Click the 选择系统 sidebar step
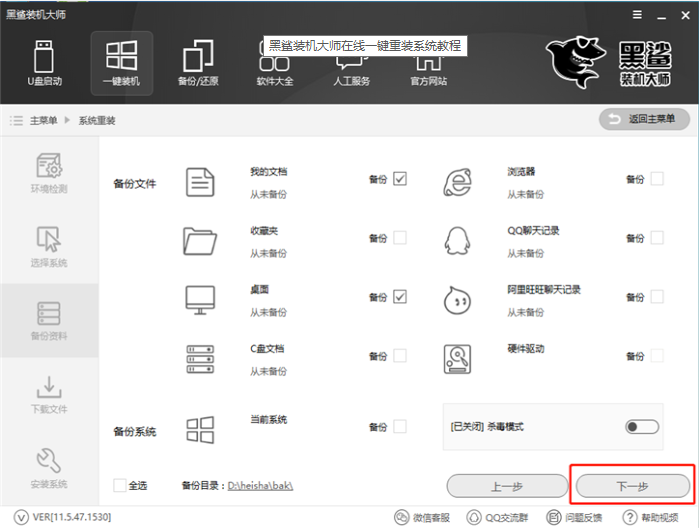Viewport: 699px width, 528px height. pos(49,247)
